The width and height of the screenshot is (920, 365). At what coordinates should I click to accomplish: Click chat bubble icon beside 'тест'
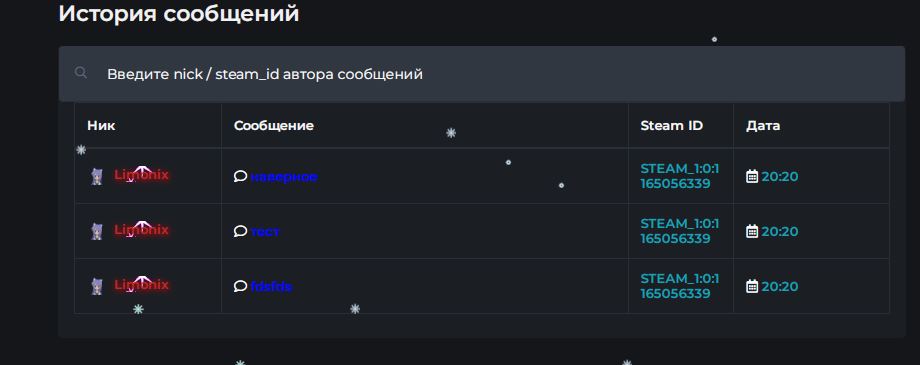click(240, 231)
